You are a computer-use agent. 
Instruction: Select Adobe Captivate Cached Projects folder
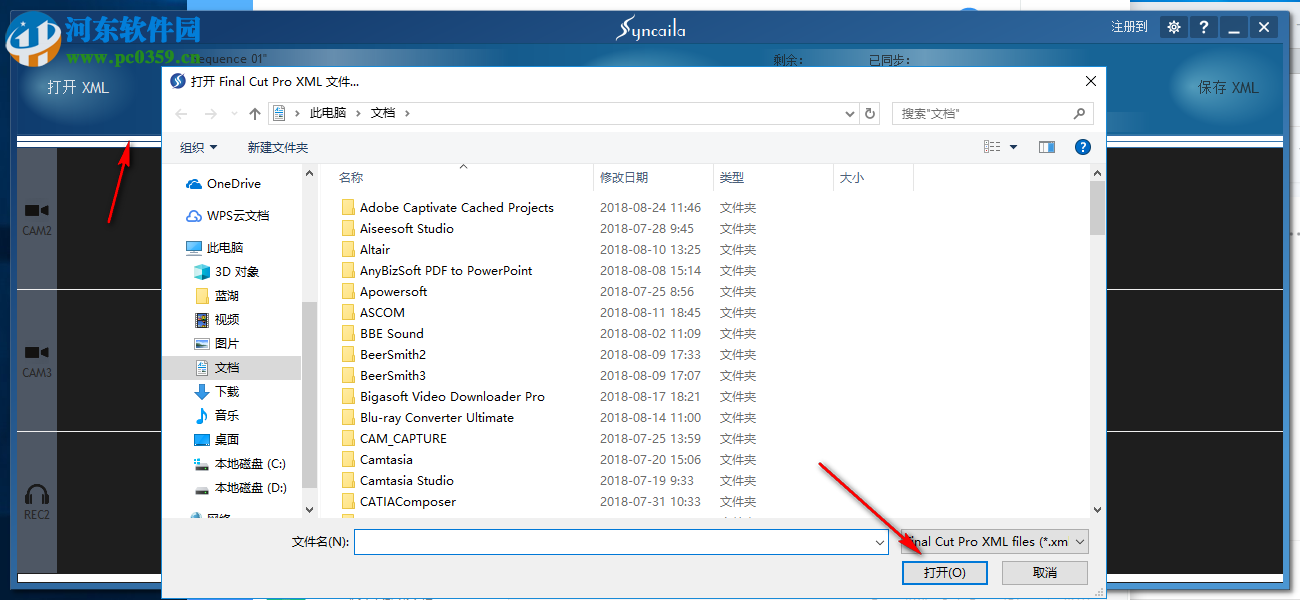447,208
